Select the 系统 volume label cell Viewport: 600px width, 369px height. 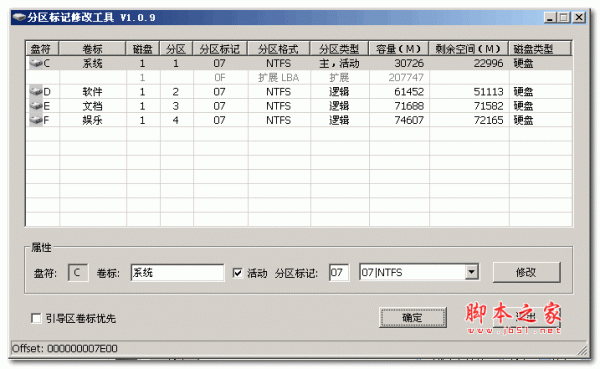(x=92, y=63)
